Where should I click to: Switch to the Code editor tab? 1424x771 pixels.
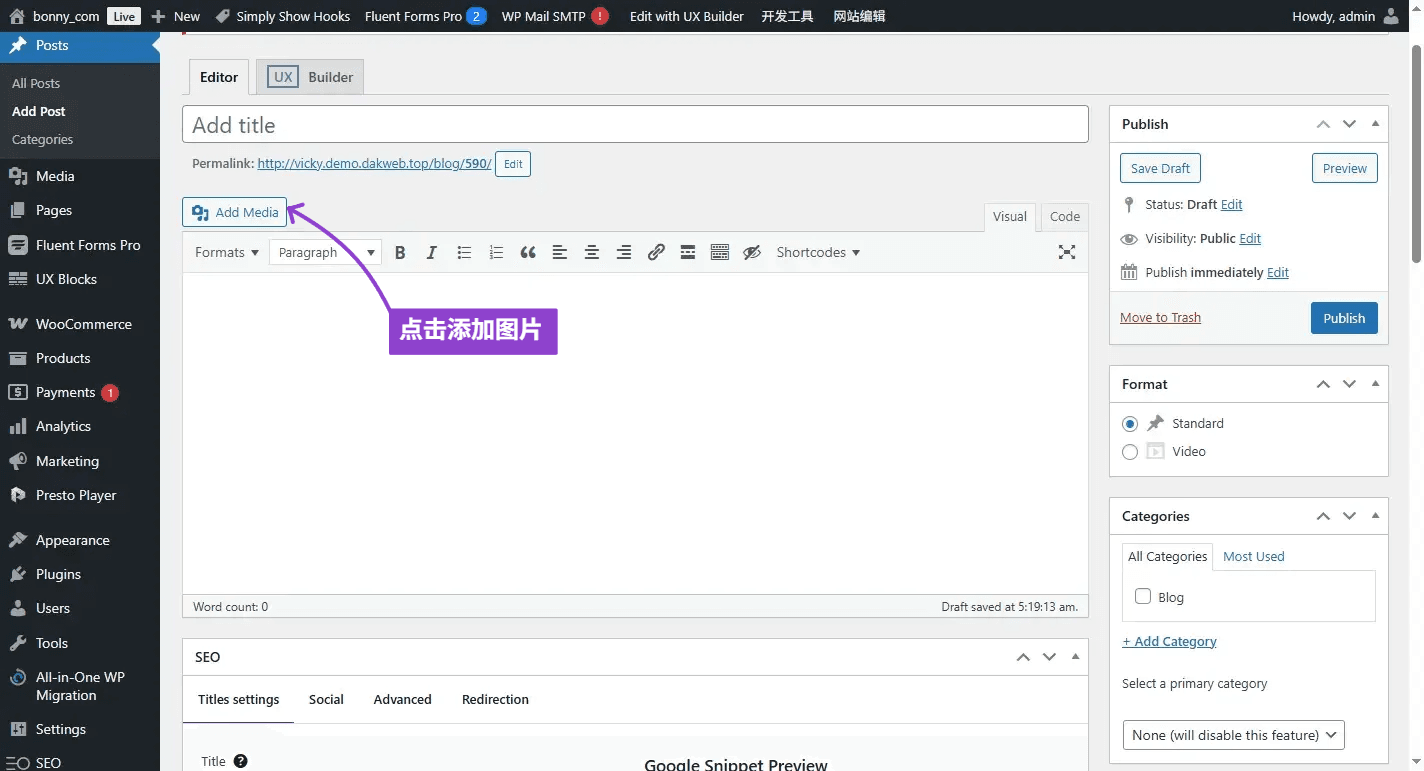coord(1064,217)
